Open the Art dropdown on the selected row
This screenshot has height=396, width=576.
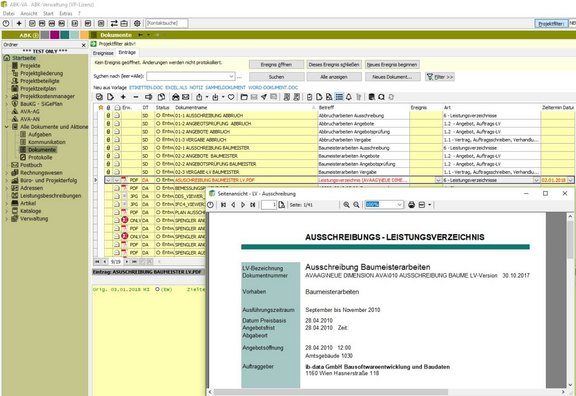pyautogui.click(x=536, y=180)
